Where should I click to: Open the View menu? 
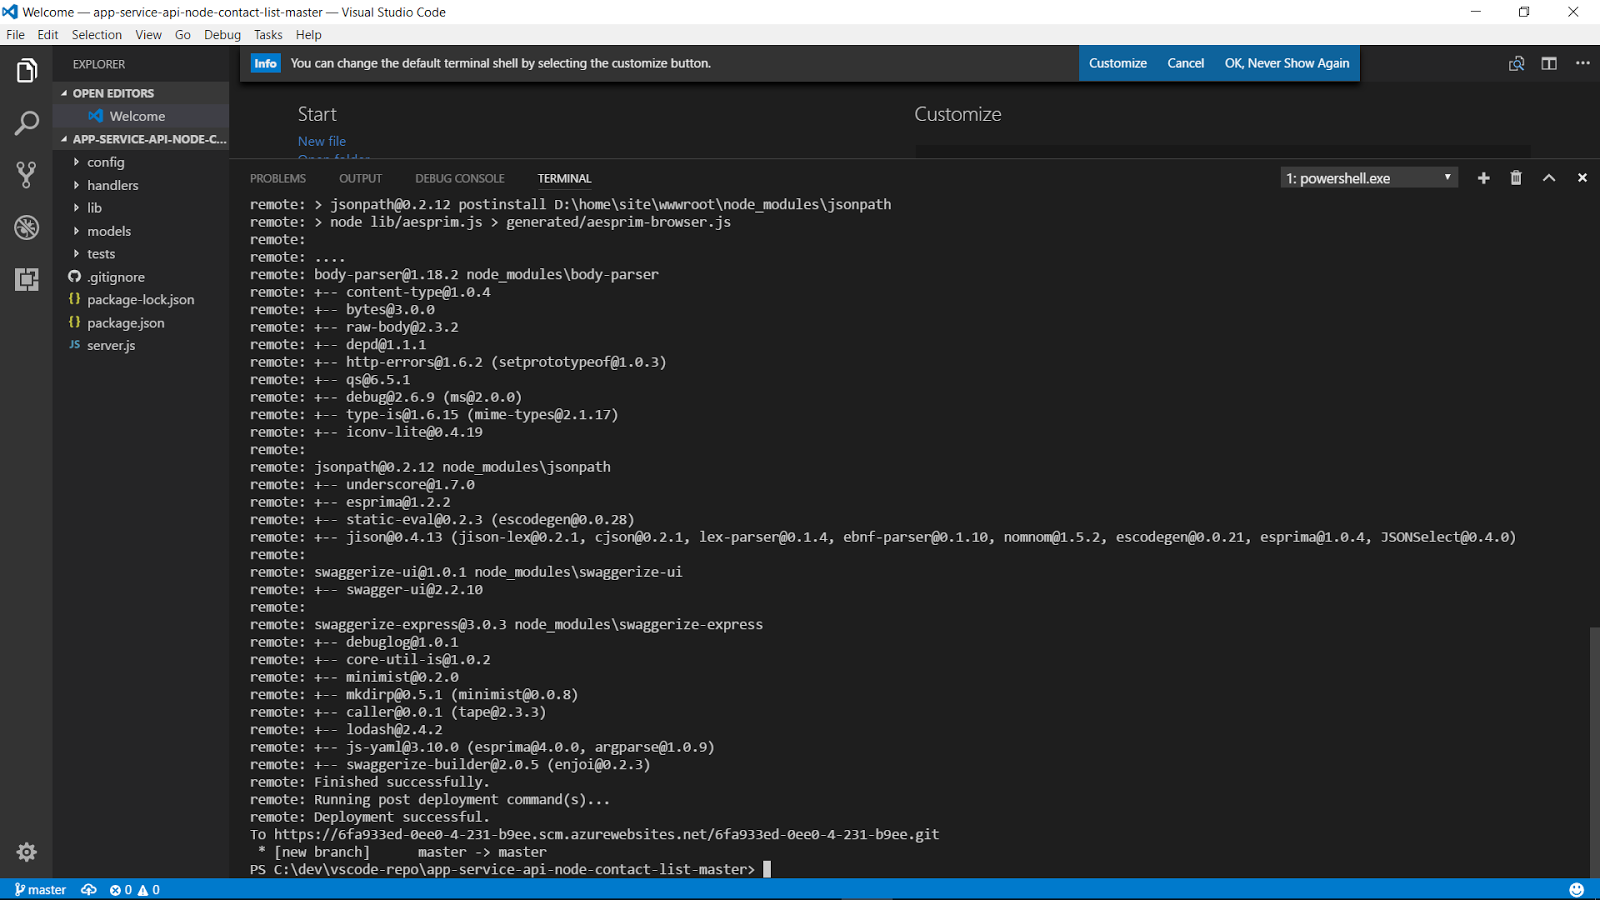coord(148,34)
